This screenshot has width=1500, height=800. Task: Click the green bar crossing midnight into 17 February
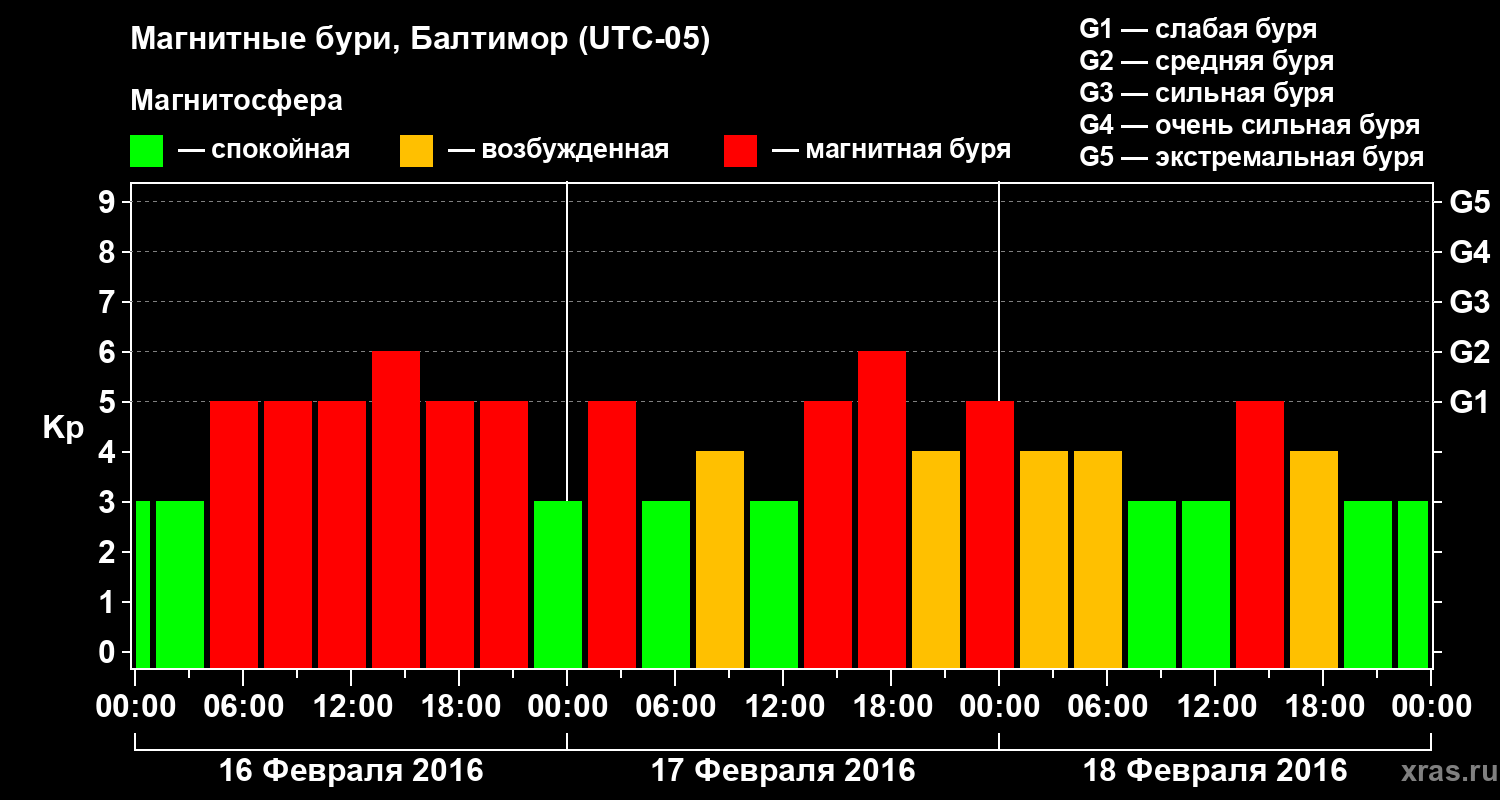(x=558, y=584)
